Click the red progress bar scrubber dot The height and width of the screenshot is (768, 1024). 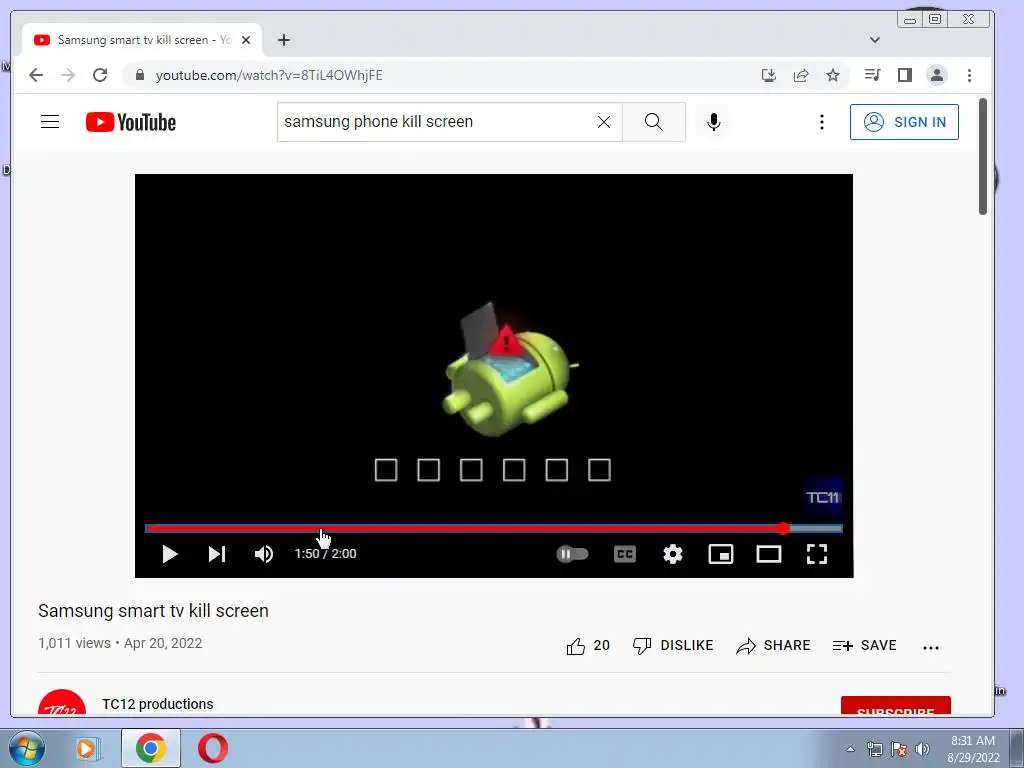784,528
